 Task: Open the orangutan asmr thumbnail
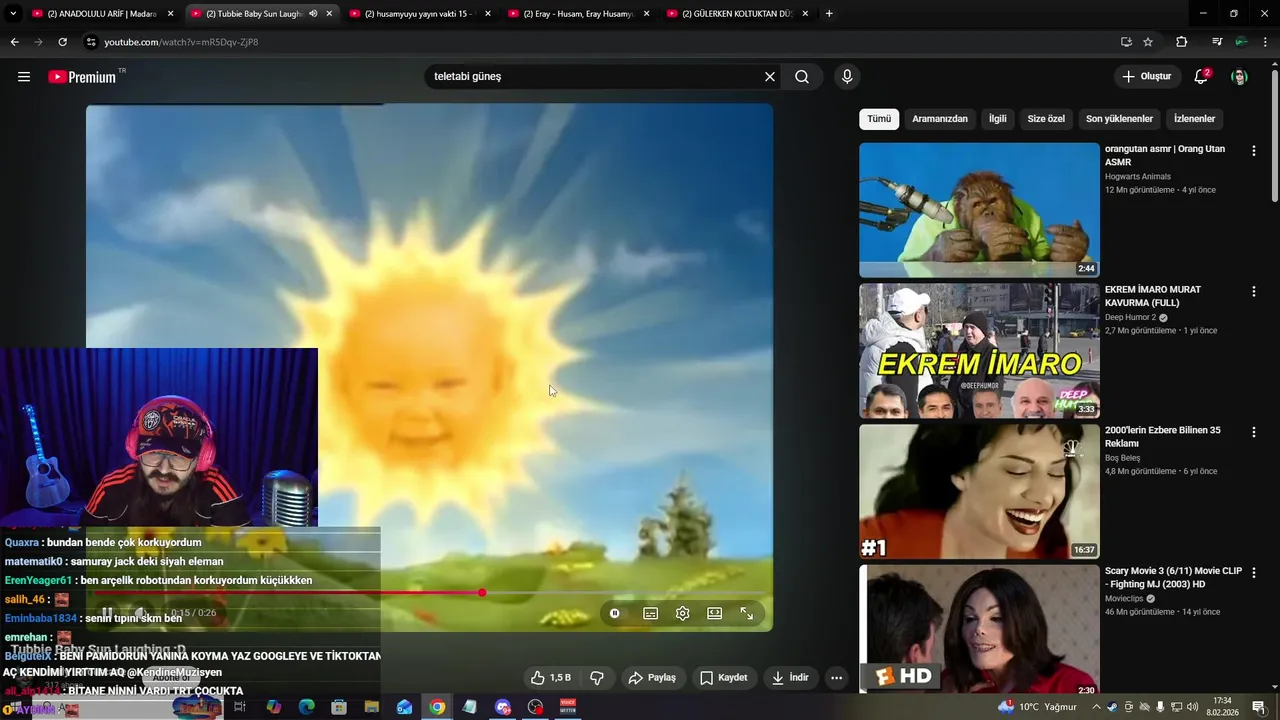pyautogui.click(x=979, y=210)
